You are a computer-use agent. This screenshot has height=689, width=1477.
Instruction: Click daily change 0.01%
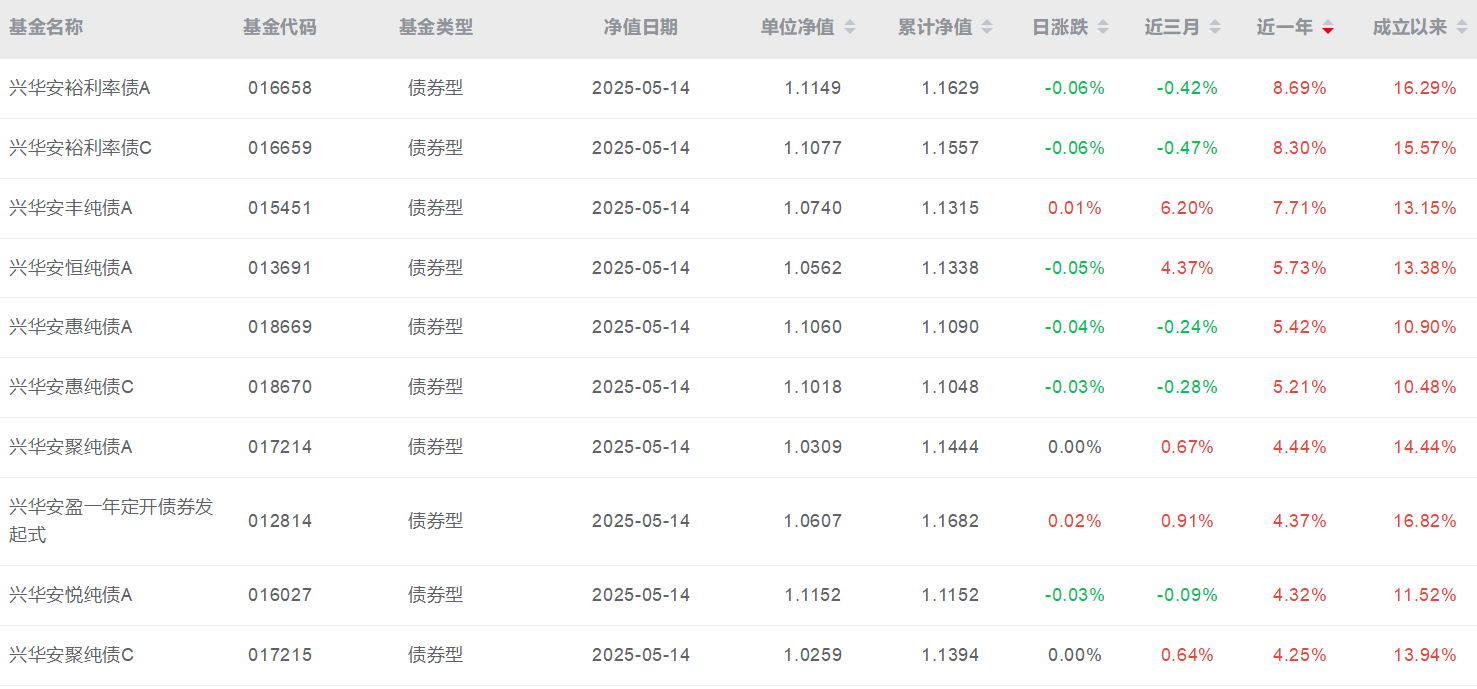1075,208
